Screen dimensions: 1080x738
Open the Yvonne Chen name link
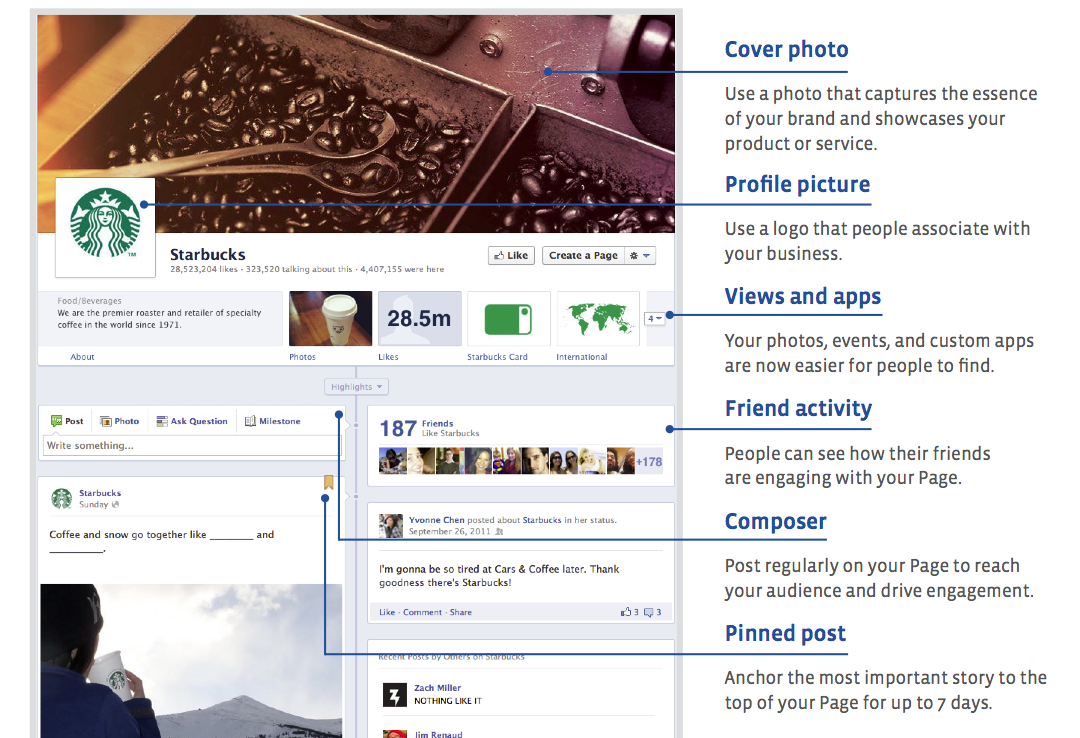(x=437, y=520)
